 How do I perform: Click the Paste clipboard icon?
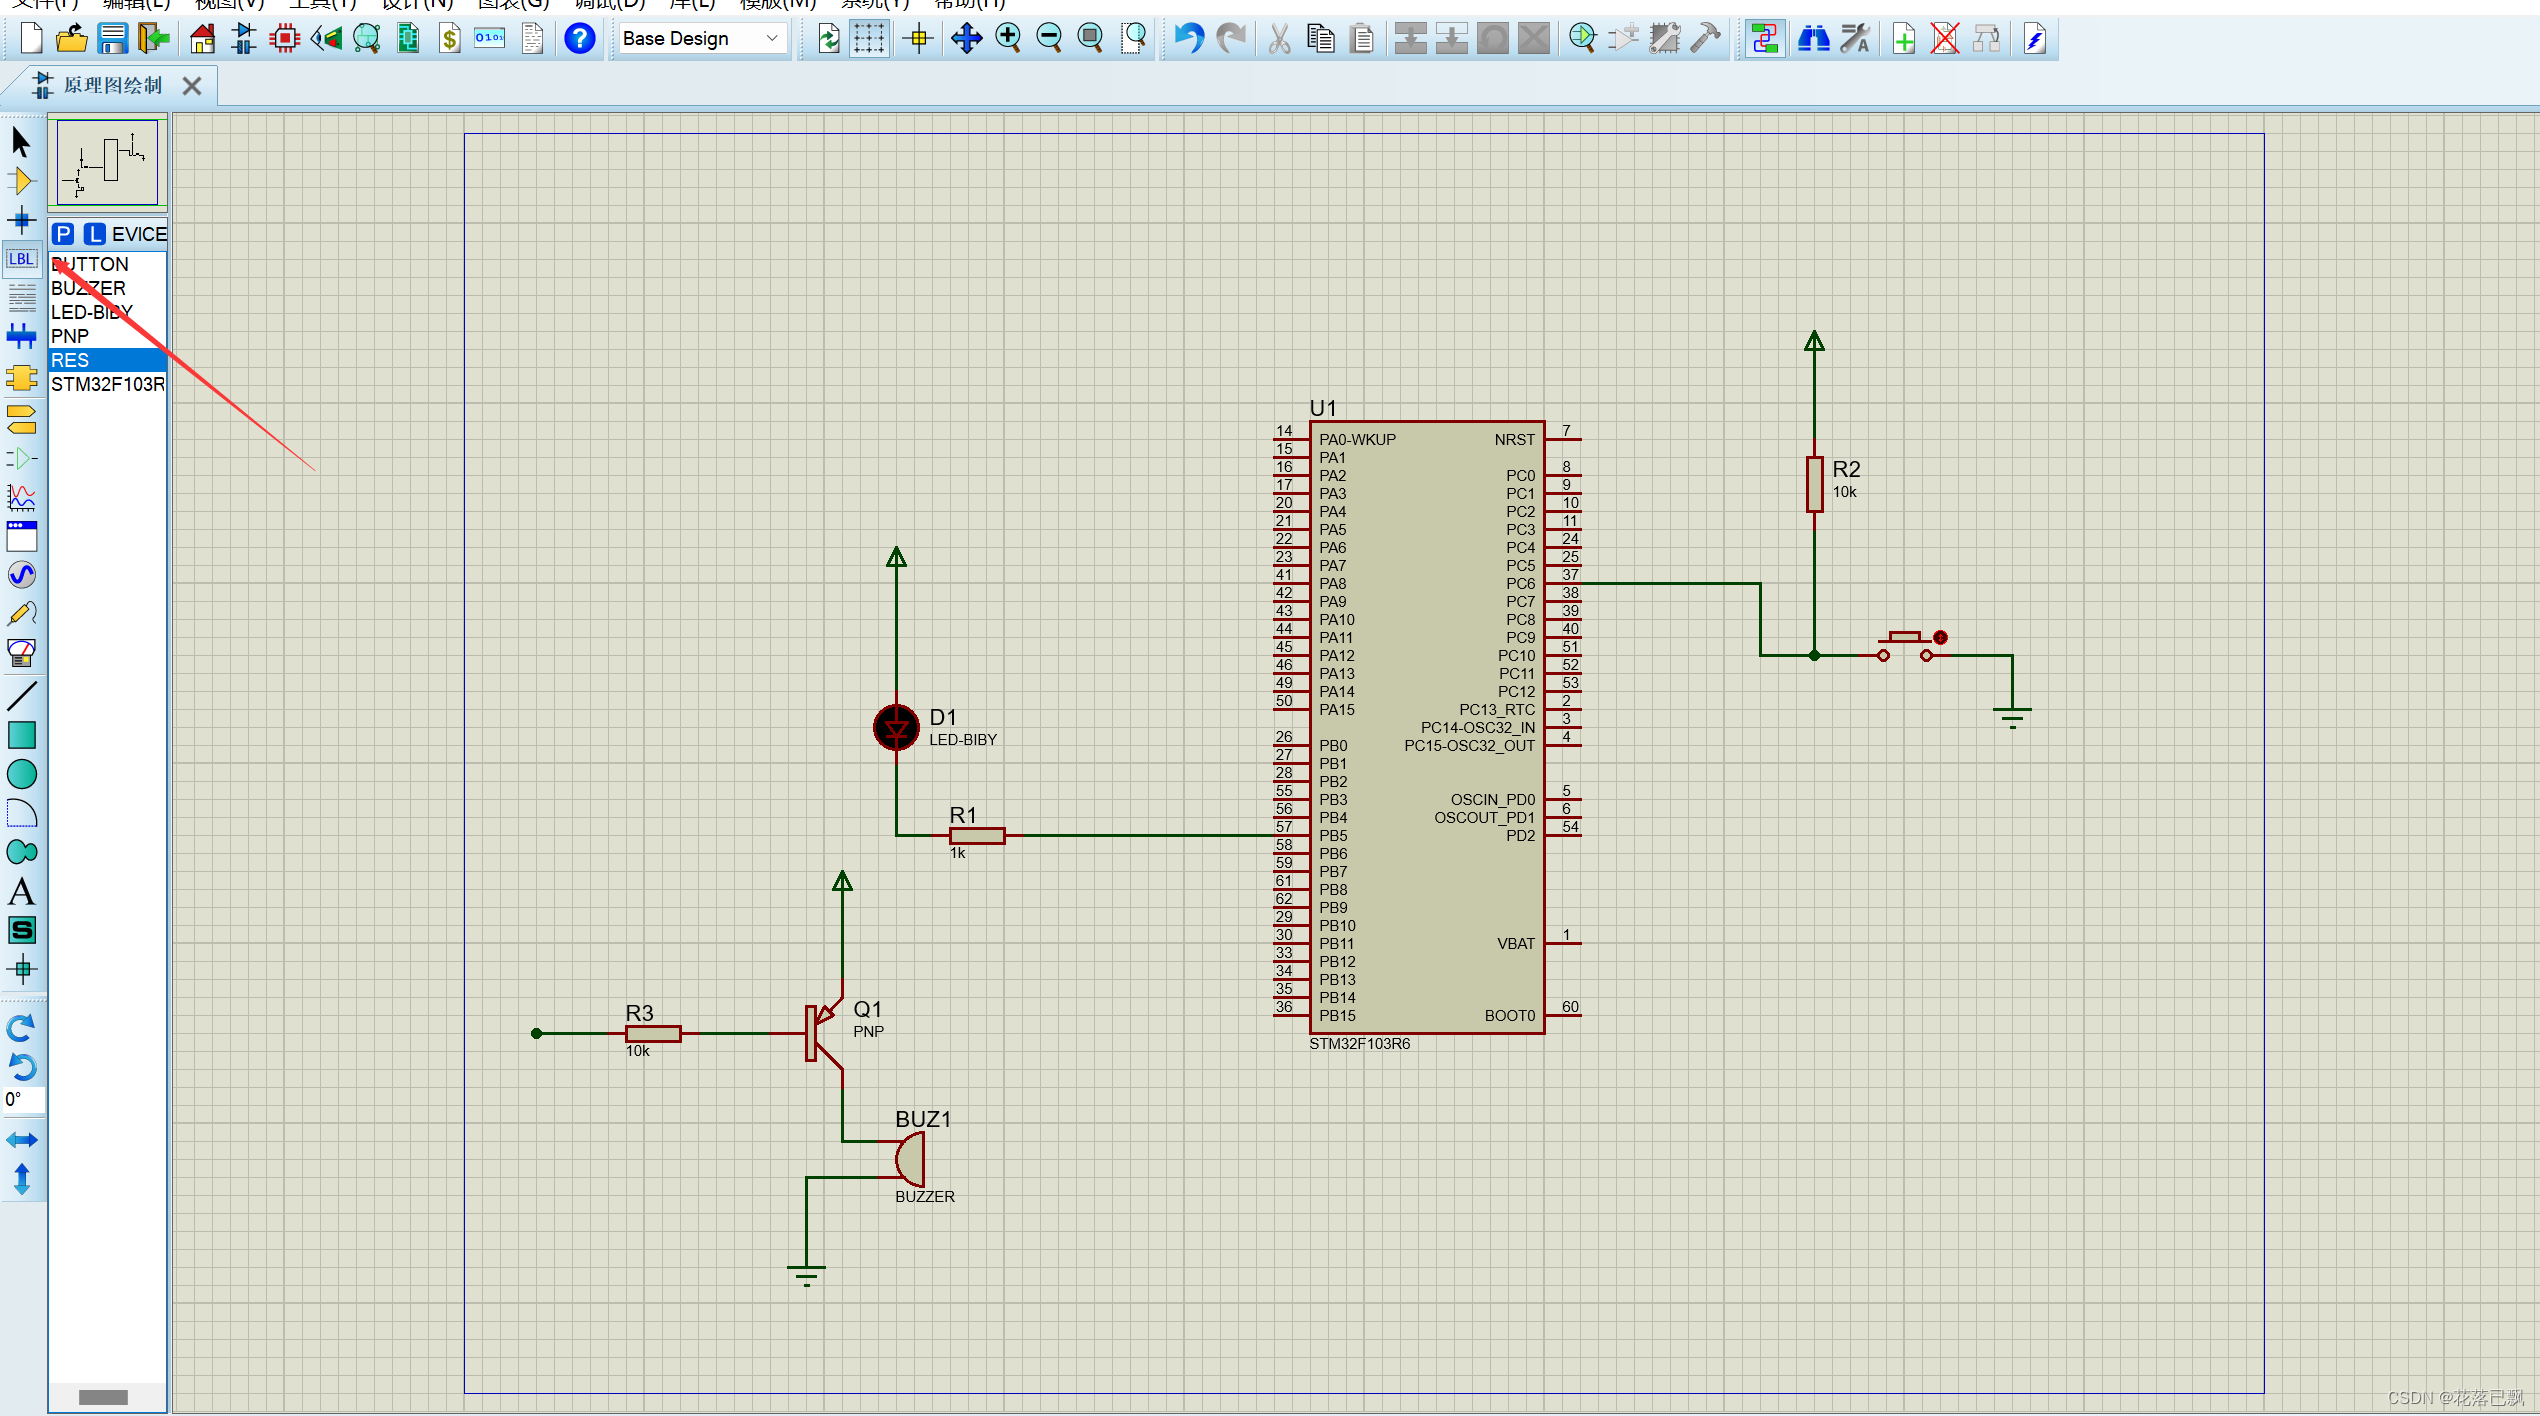[1362, 39]
